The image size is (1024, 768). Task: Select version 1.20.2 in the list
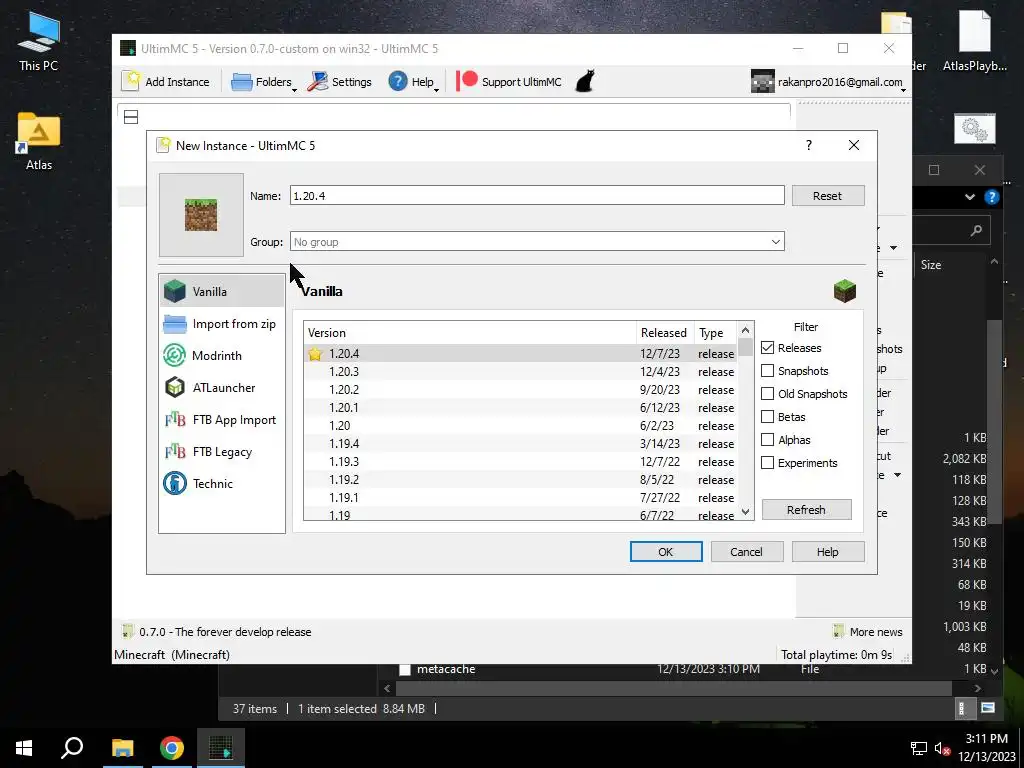[x=521, y=389]
